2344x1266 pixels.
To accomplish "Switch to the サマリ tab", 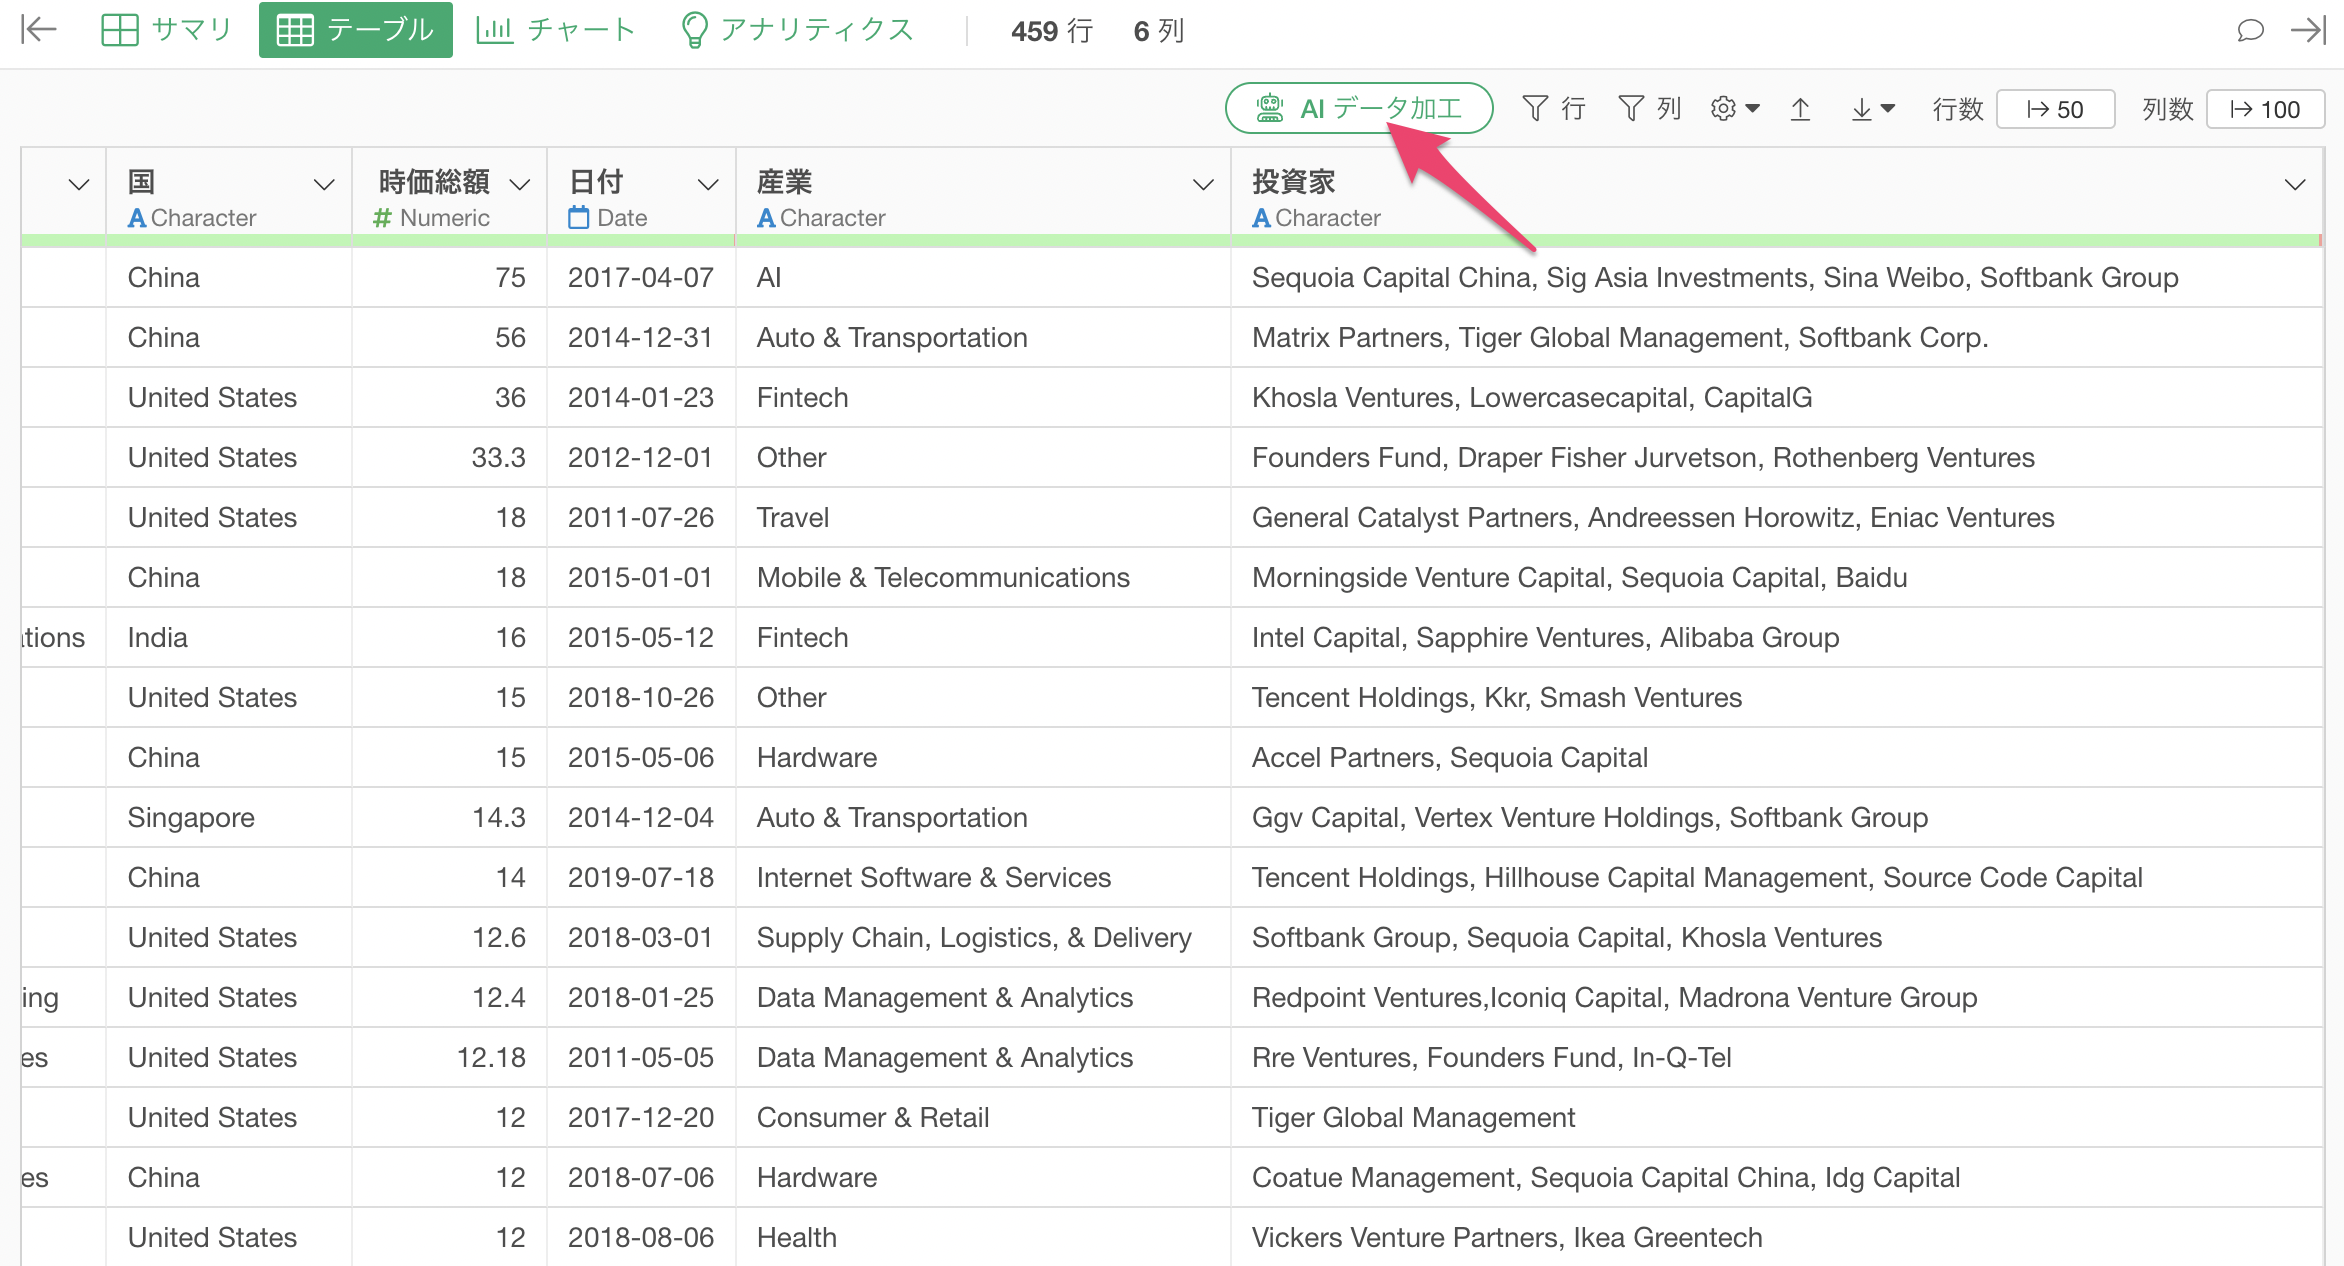I will tap(166, 30).
